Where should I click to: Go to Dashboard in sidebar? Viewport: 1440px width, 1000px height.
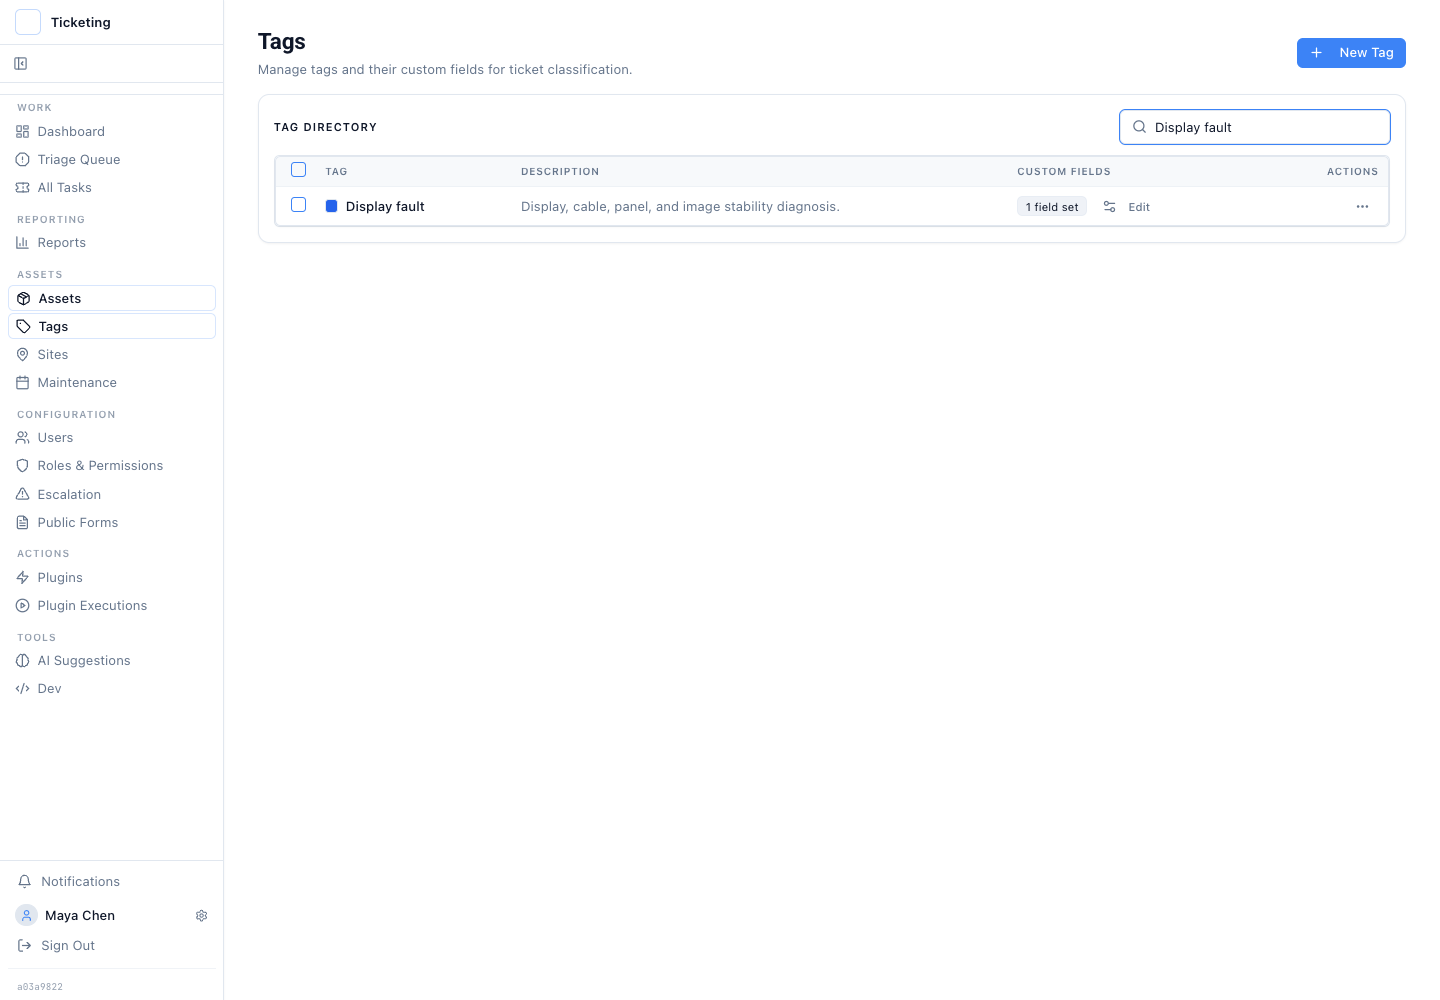[112, 132]
